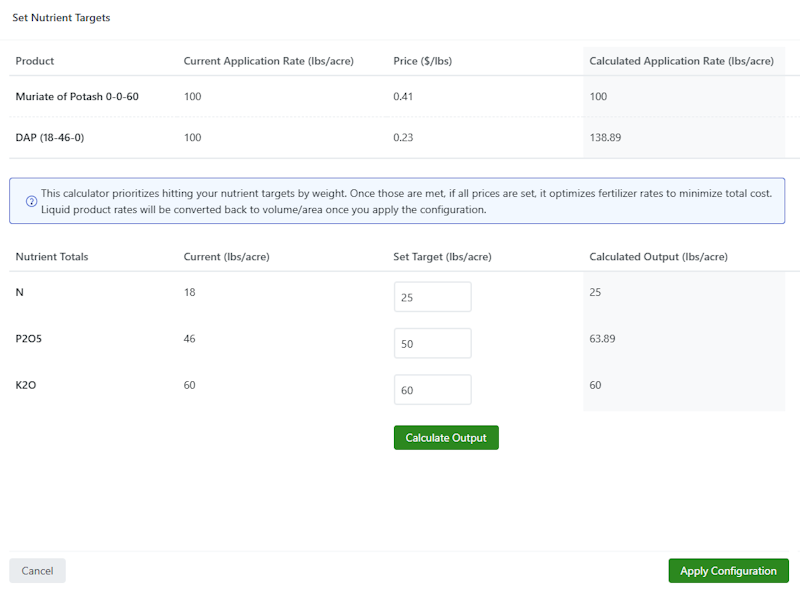Click the info icon in the blue notice
This screenshot has height=590, width=800.
(x=31, y=201)
